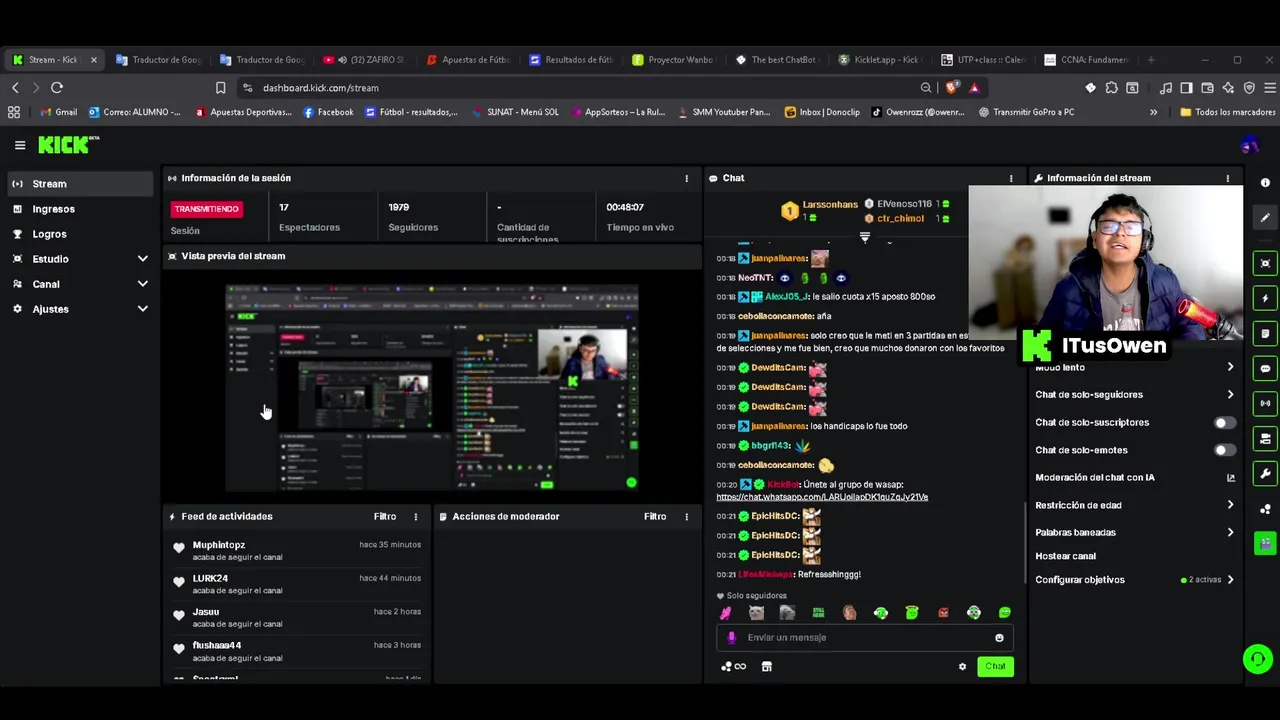Image resolution: width=1280 pixels, height=720 pixels.
Task: Reload the page with browser refresh icon
Action: click(57, 88)
